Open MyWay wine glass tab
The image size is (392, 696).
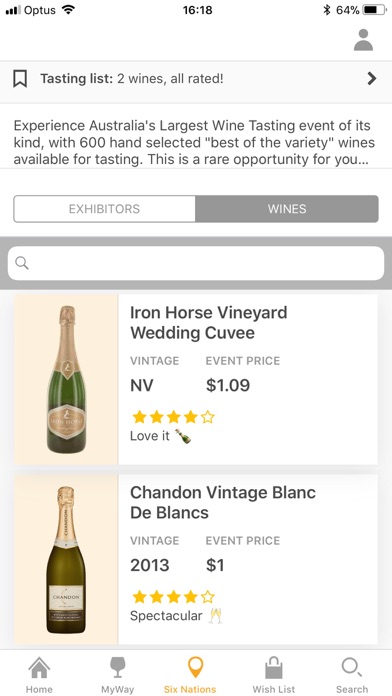[x=118, y=675]
